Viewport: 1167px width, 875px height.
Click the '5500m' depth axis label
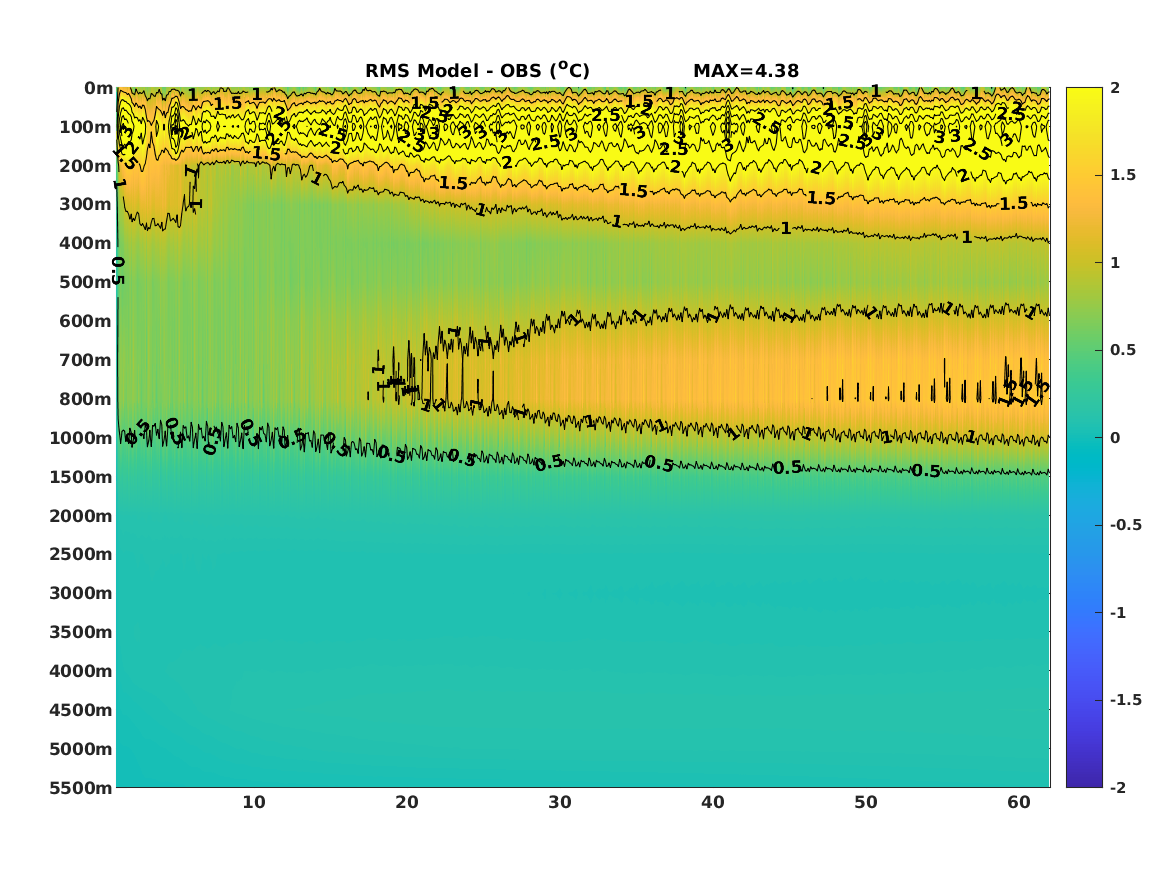(x=81, y=787)
